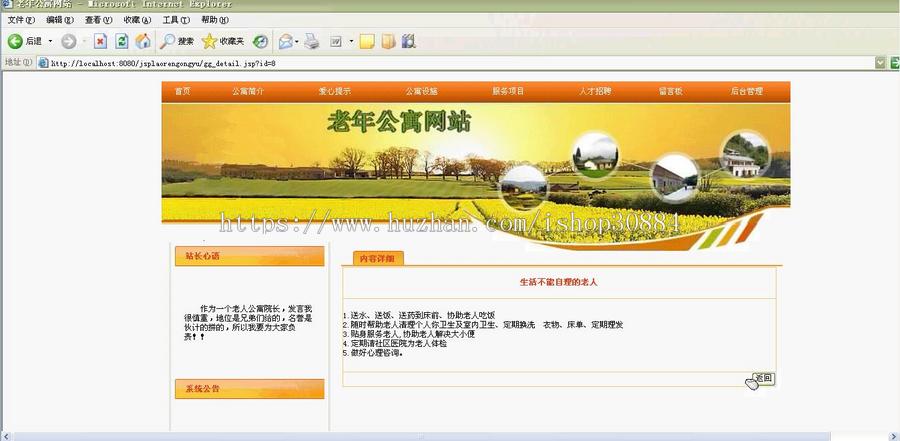This screenshot has width=900, height=441.
Task: Click the orange folder toolbar icon
Action: click(x=389, y=41)
